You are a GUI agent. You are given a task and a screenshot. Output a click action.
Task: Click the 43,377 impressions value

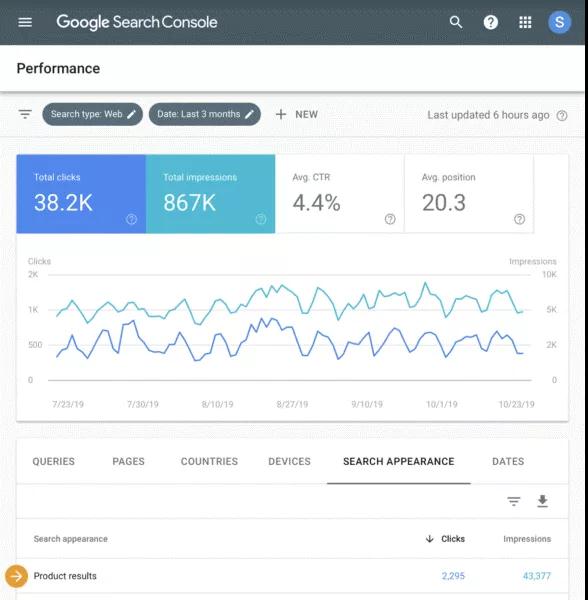point(537,576)
